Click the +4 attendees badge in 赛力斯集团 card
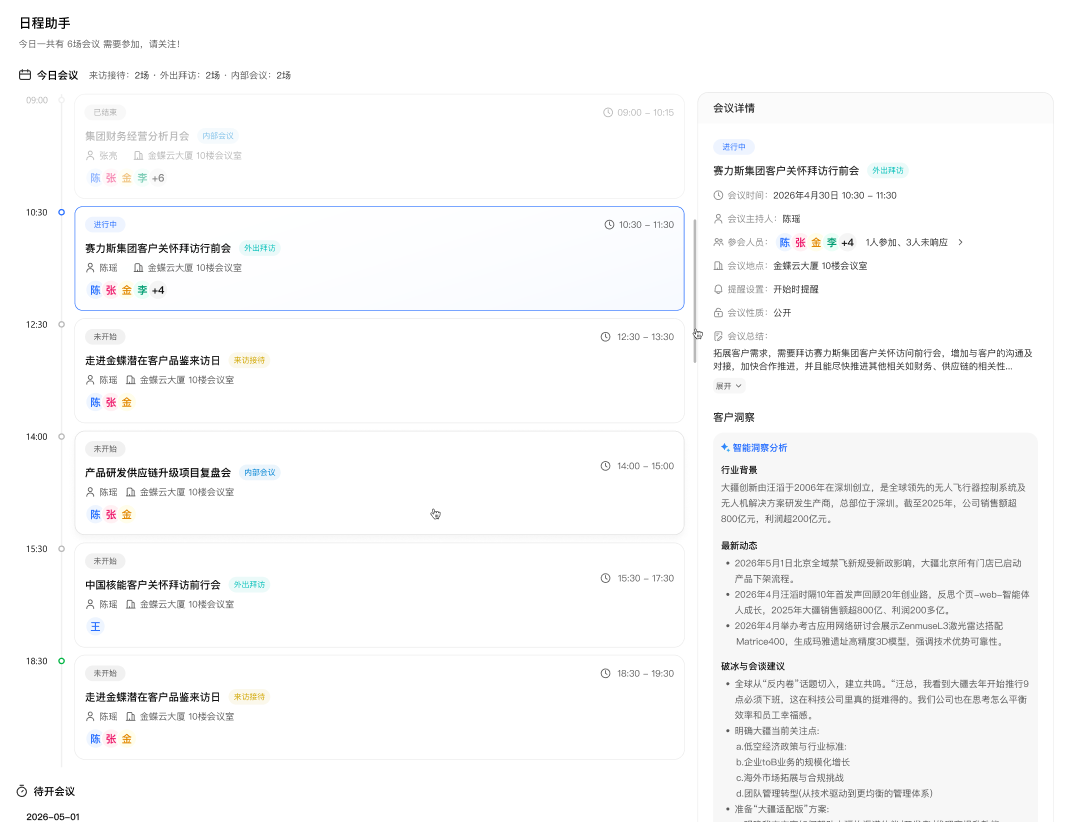The width and height of the screenshot is (1066, 822). (158, 290)
